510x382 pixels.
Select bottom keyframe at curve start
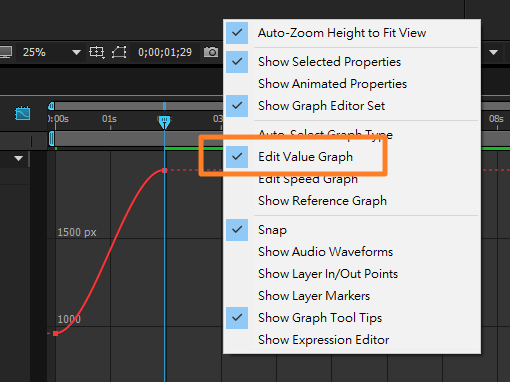[x=56, y=333]
